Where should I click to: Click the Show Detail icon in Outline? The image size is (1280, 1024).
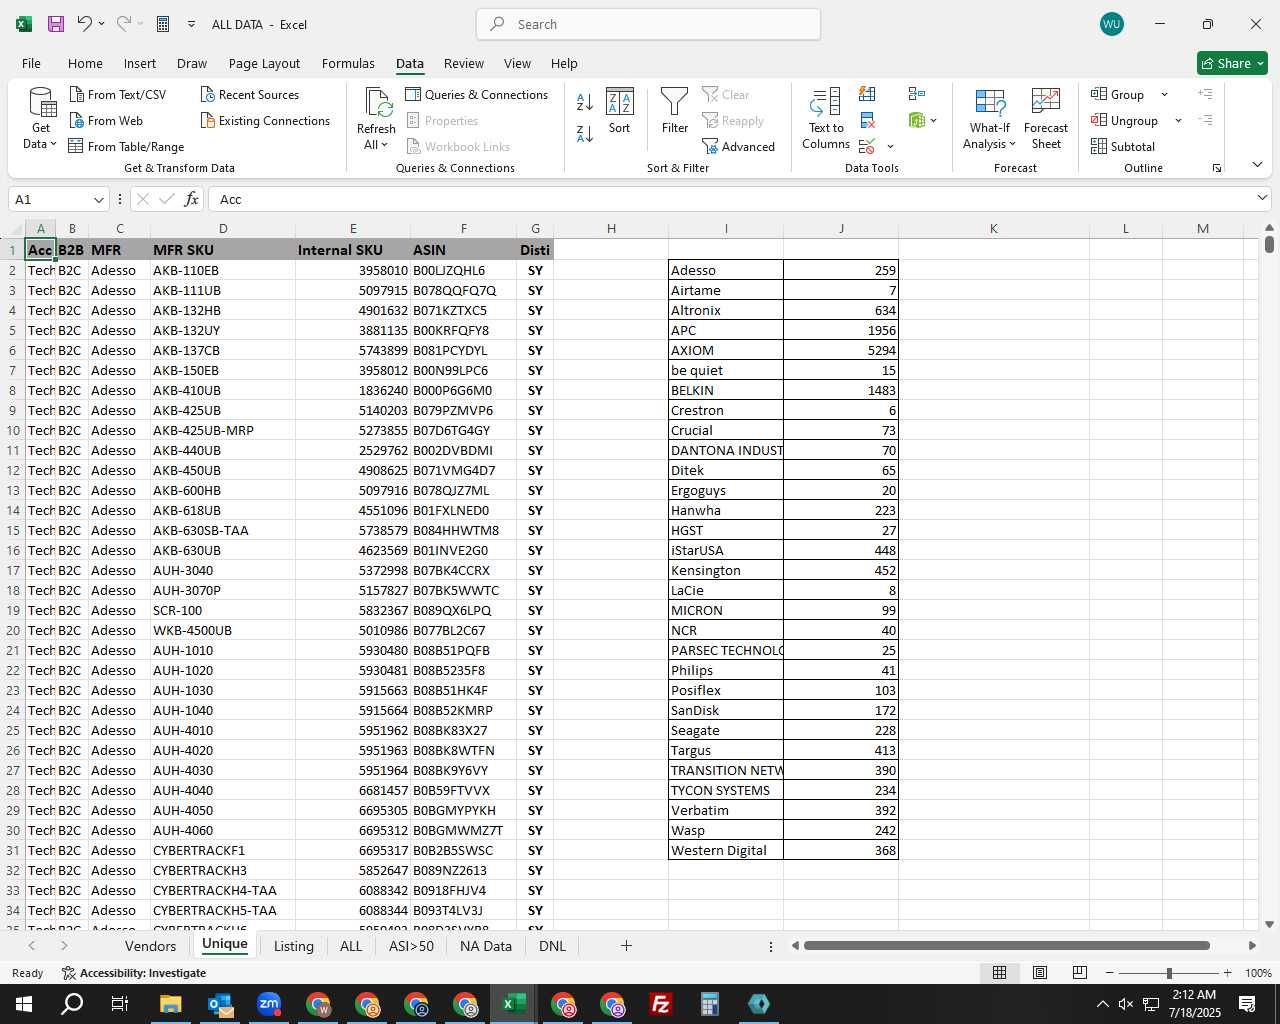click(1206, 94)
